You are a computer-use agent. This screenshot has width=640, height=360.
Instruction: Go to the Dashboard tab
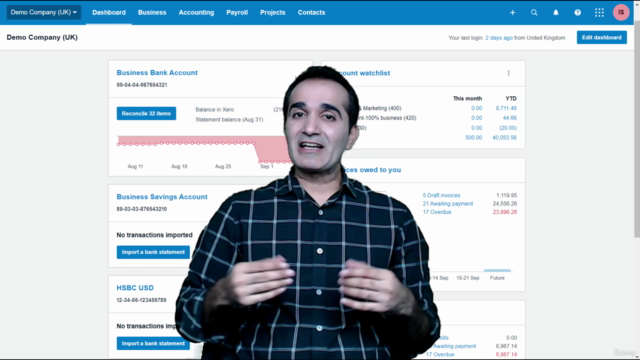pyautogui.click(x=109, y=13)
